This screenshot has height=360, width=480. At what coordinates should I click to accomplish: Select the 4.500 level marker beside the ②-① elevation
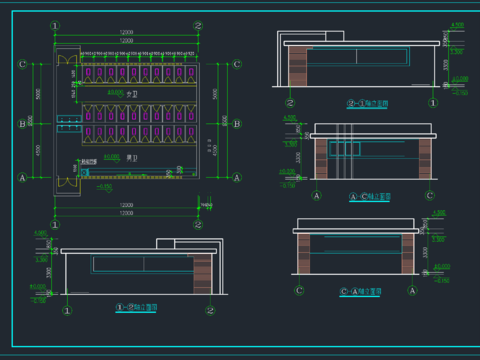pyautogui.click(x=457, y=25)
